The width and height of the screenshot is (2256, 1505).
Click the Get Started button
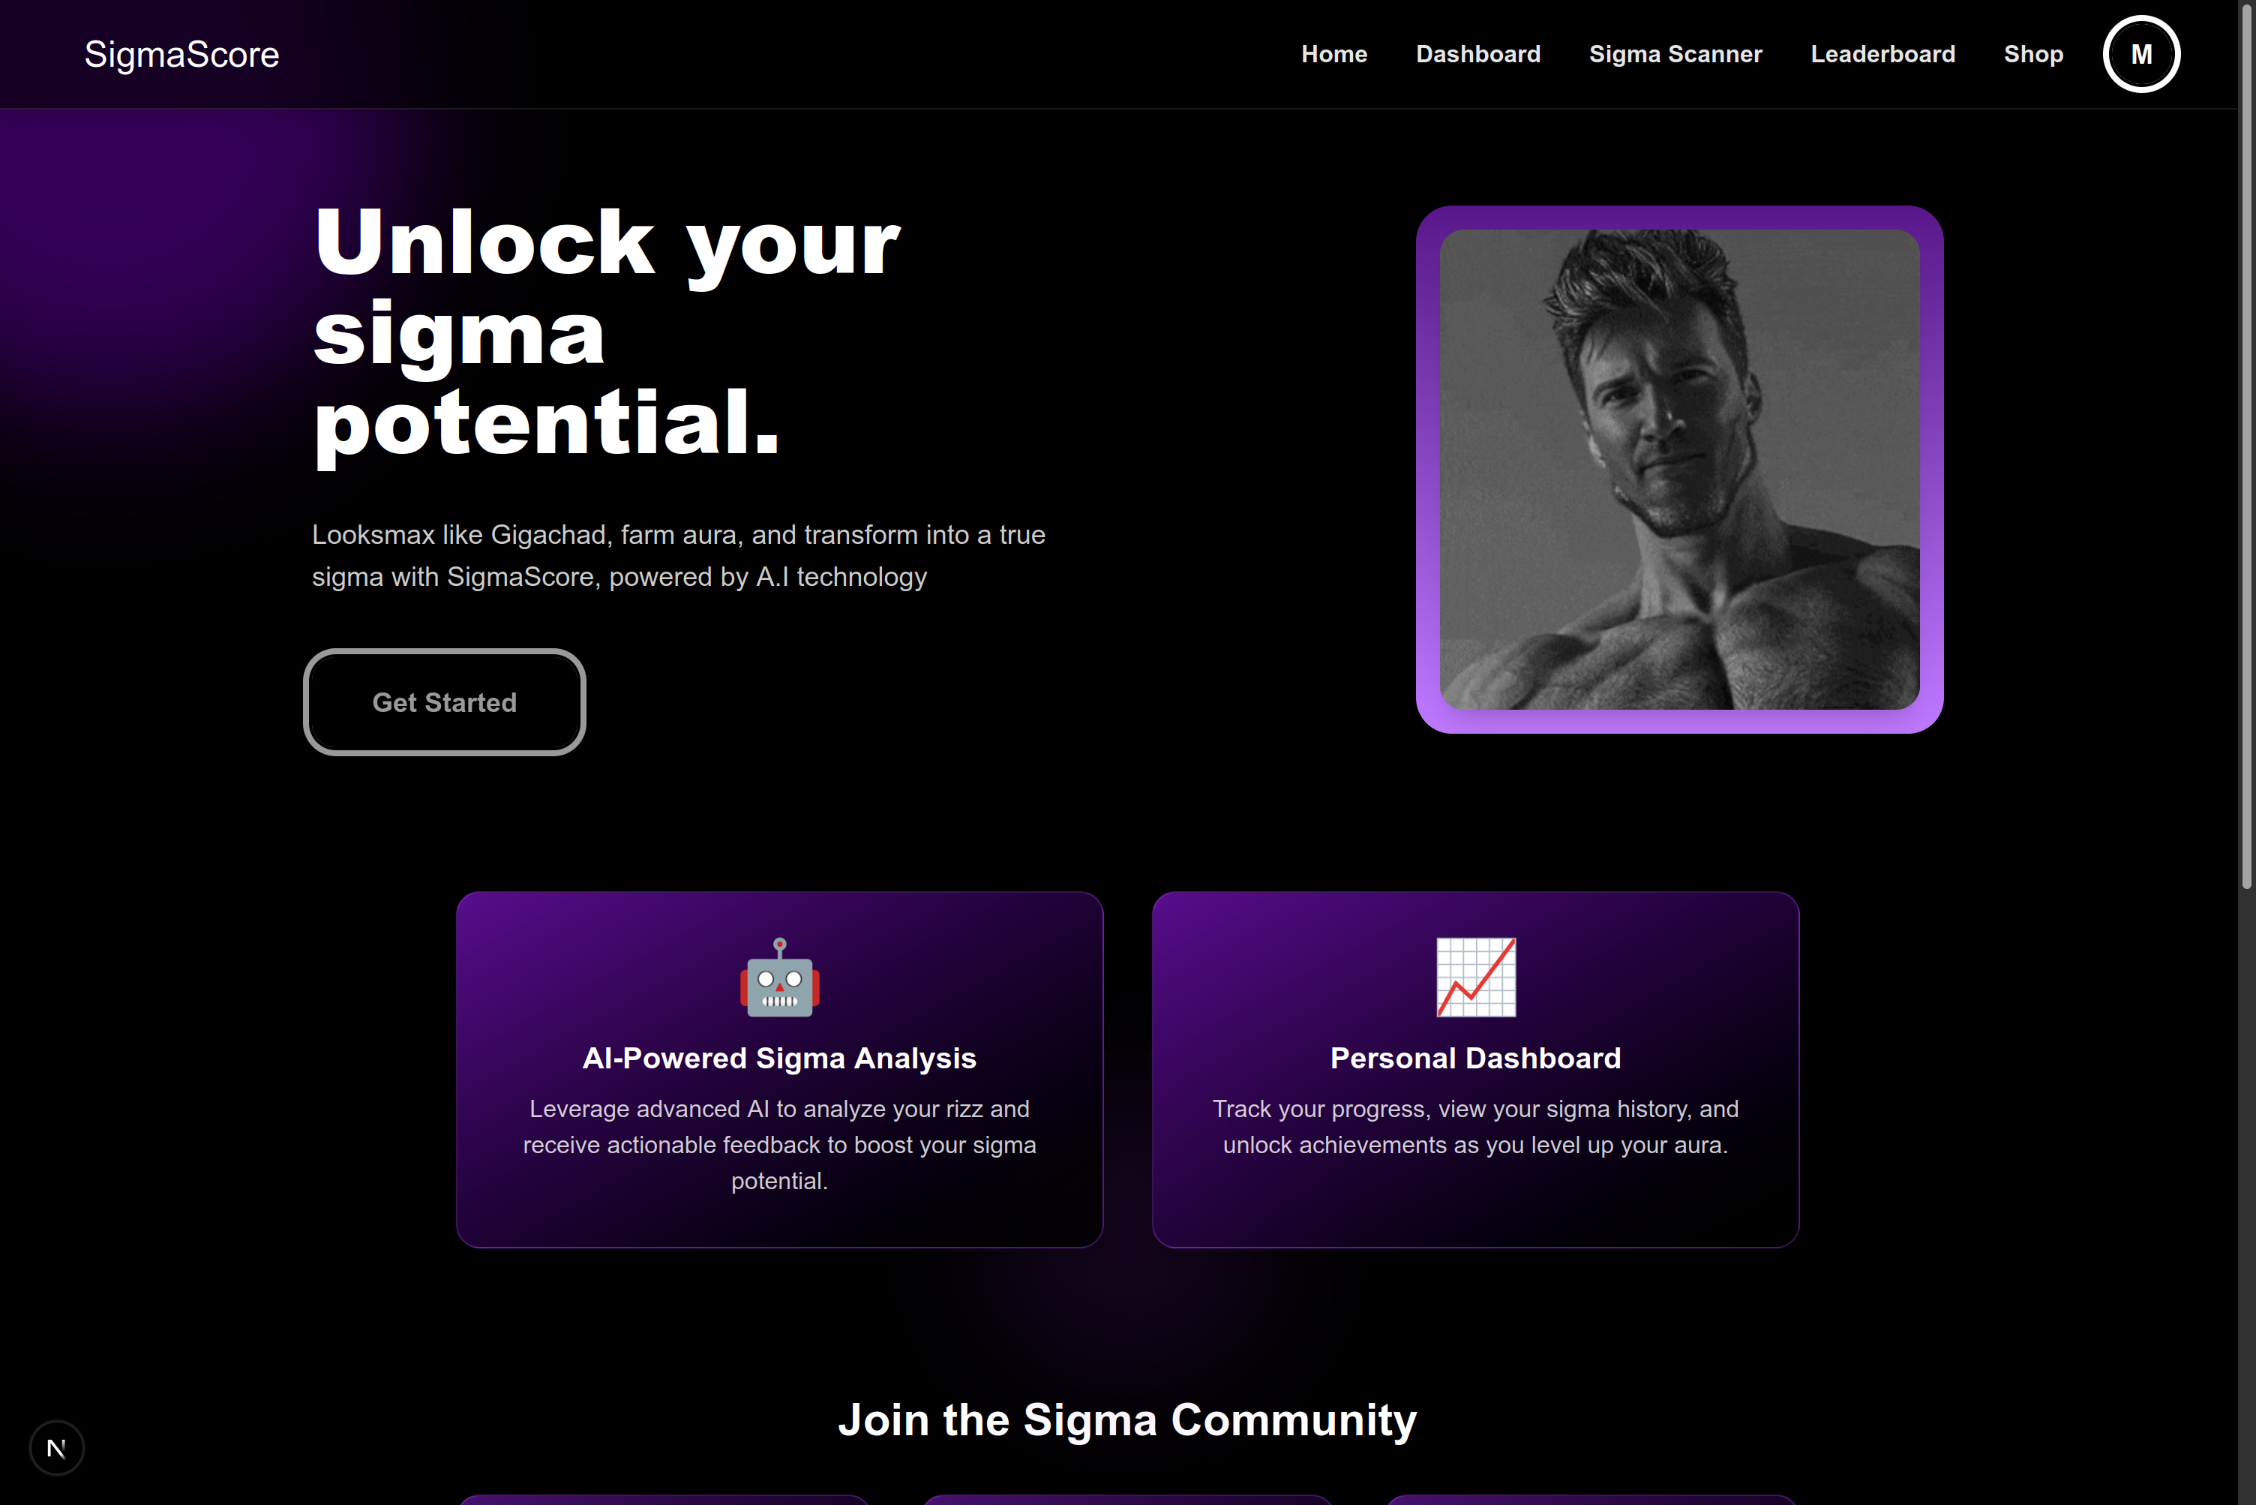pos(444,702)
